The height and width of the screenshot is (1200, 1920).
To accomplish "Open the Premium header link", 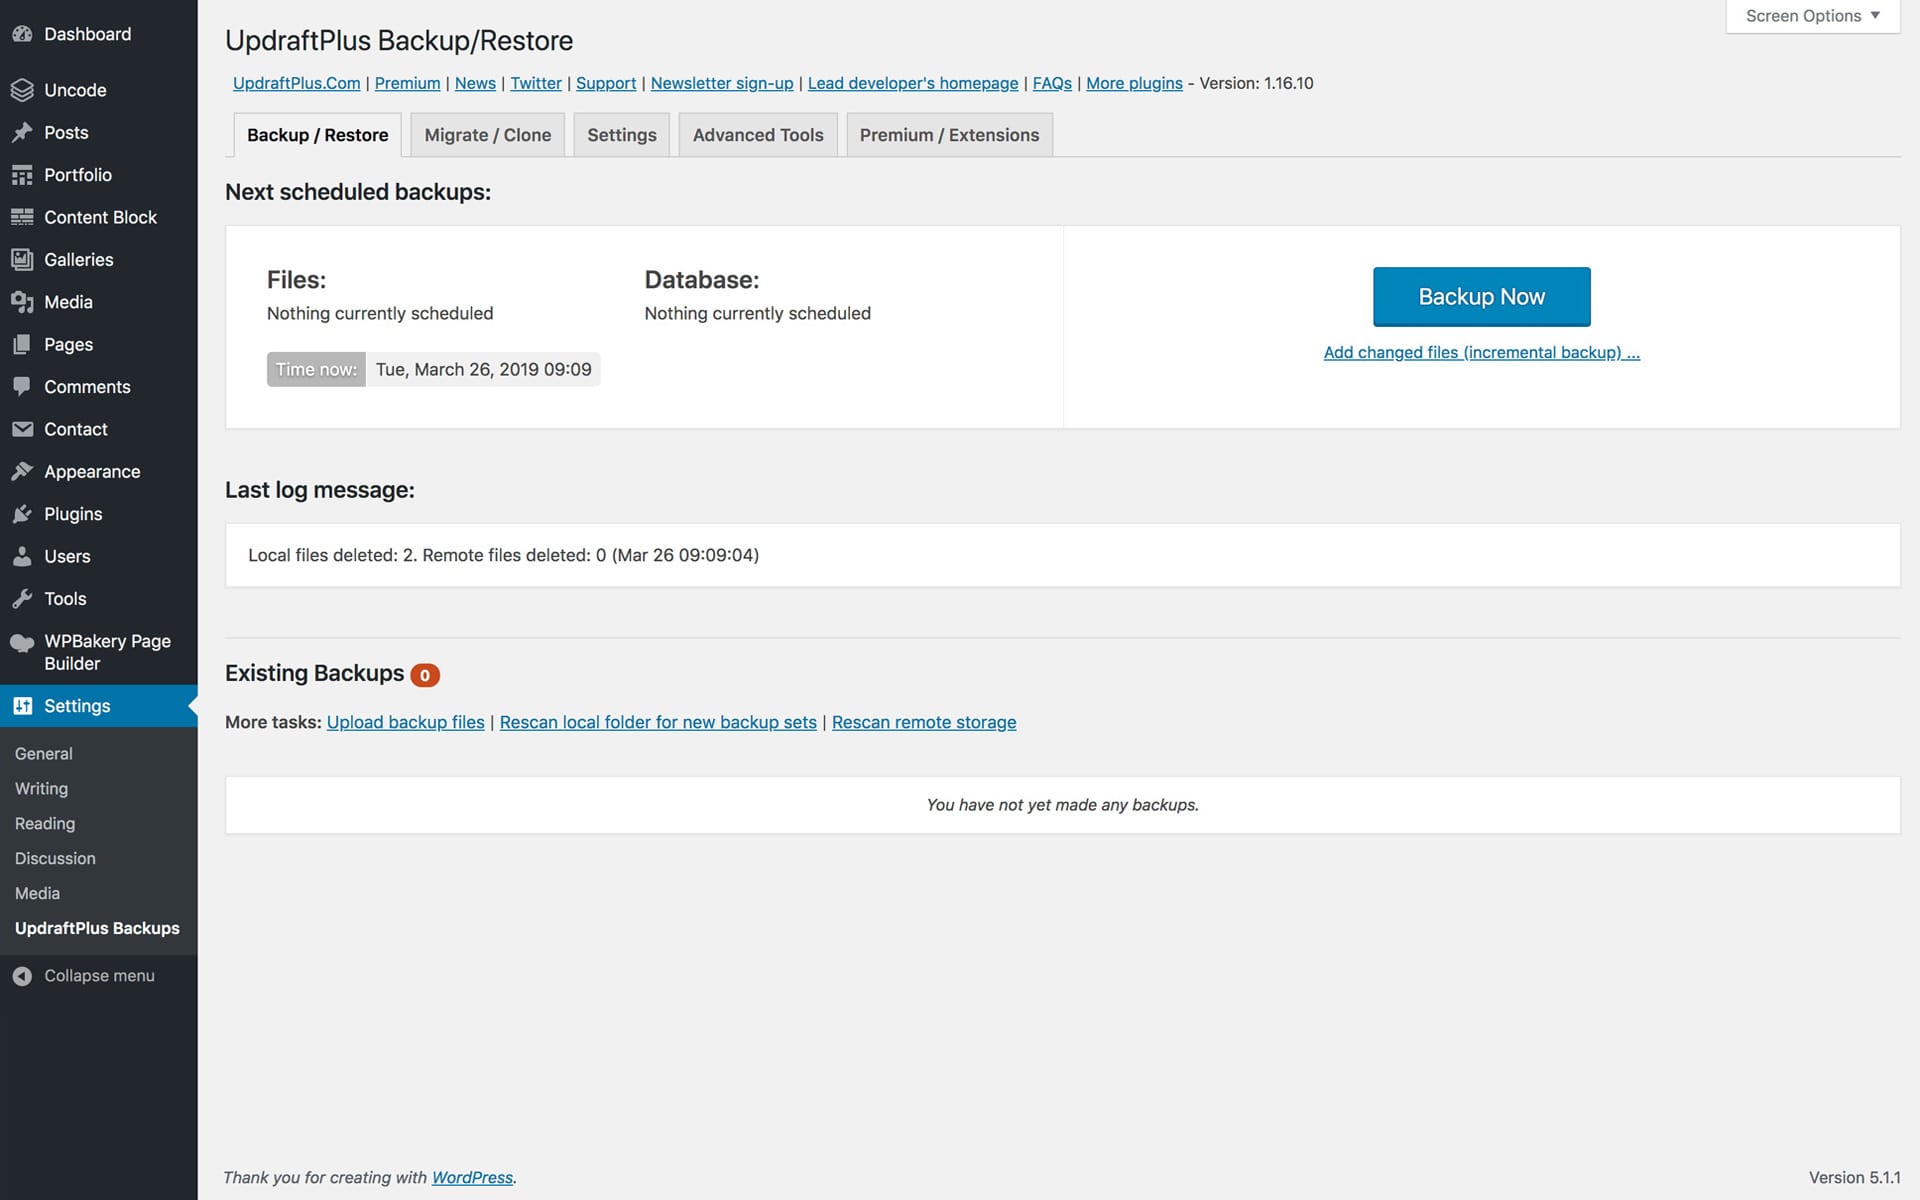I will (407, 83).
